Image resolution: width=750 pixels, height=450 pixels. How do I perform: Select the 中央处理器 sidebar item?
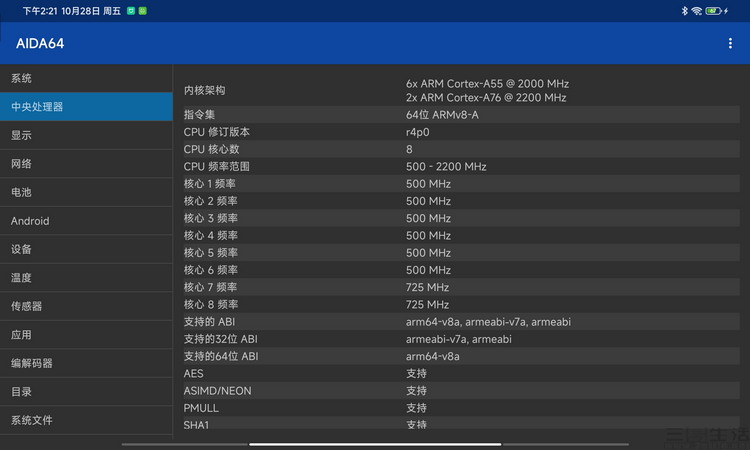click(86, 107)
